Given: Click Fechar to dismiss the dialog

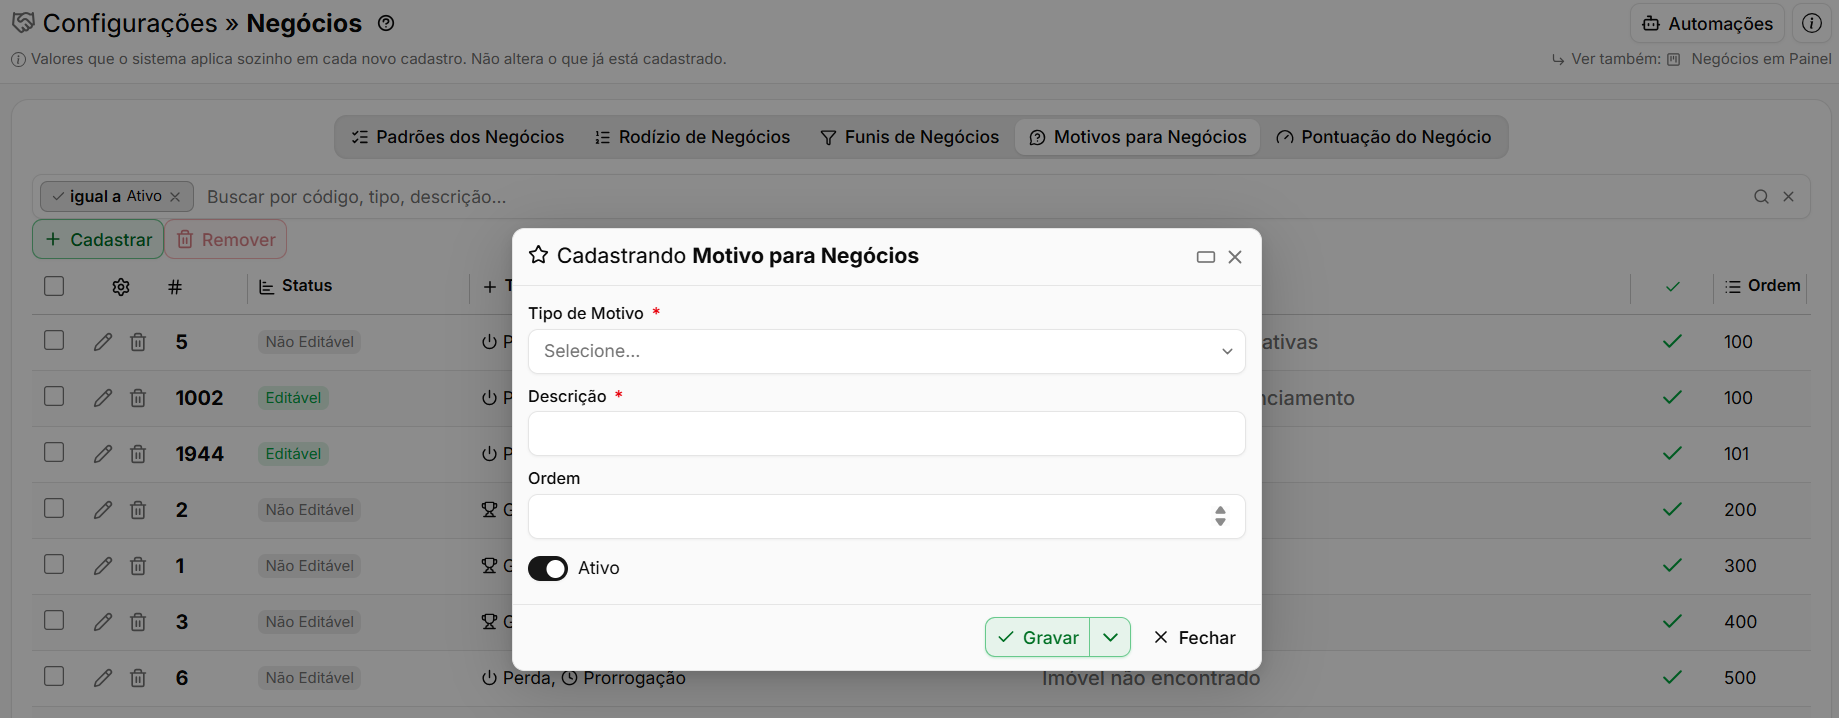Looking at the screenshot, I should [1194, 637].
